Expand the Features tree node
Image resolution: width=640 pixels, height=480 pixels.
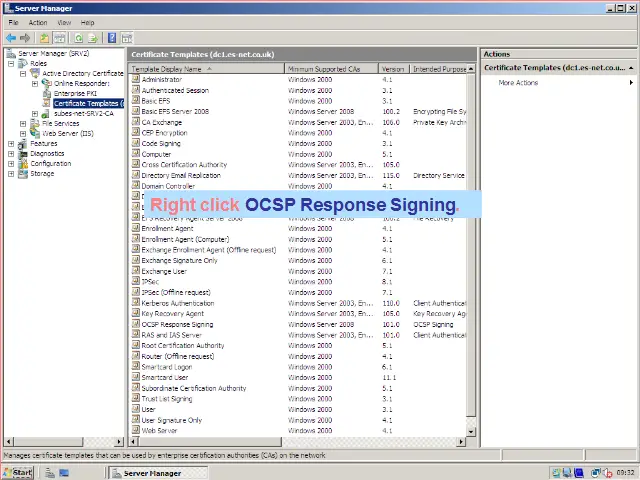11,144
